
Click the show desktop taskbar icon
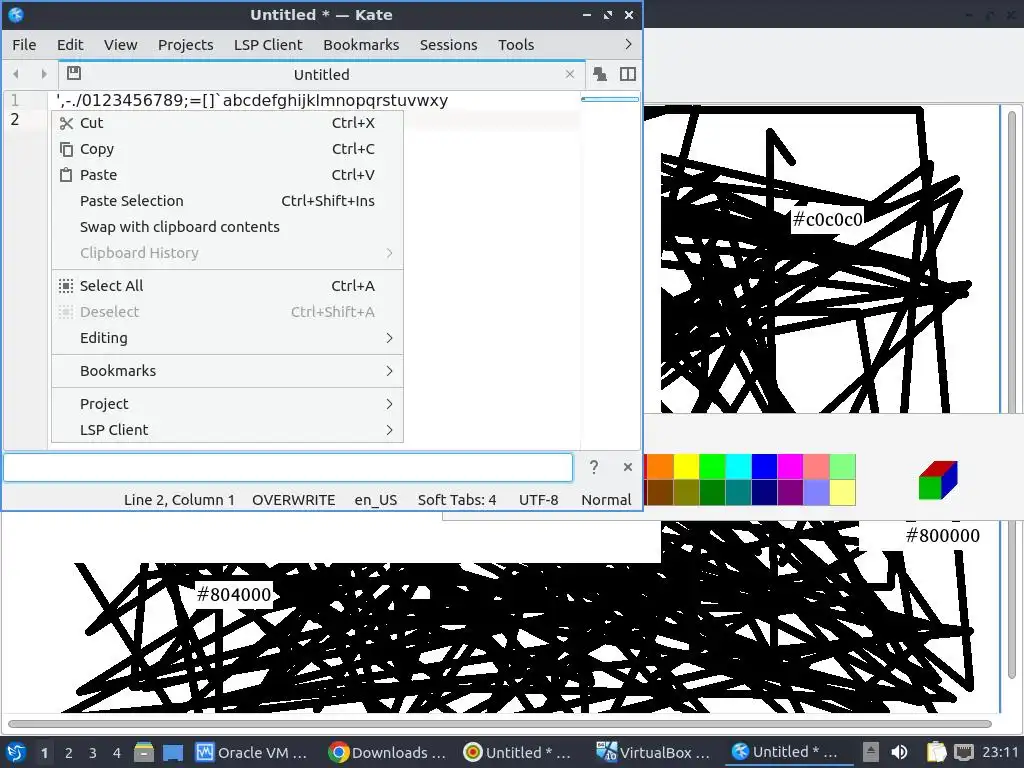click(x=173, y=752)
